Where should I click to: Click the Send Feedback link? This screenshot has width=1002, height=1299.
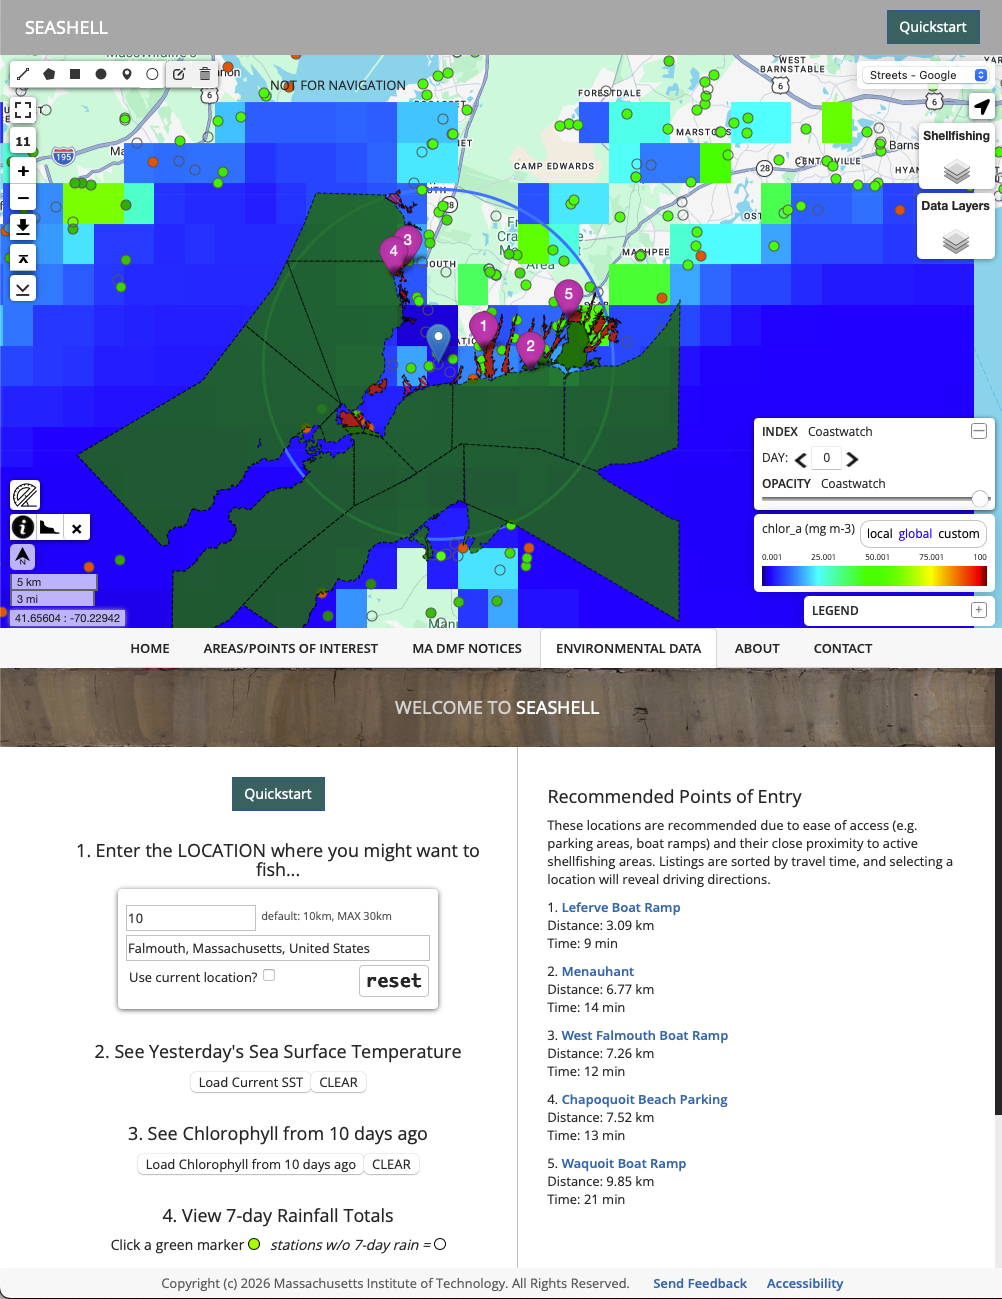pyautogui.click(x=700, y=1283)
